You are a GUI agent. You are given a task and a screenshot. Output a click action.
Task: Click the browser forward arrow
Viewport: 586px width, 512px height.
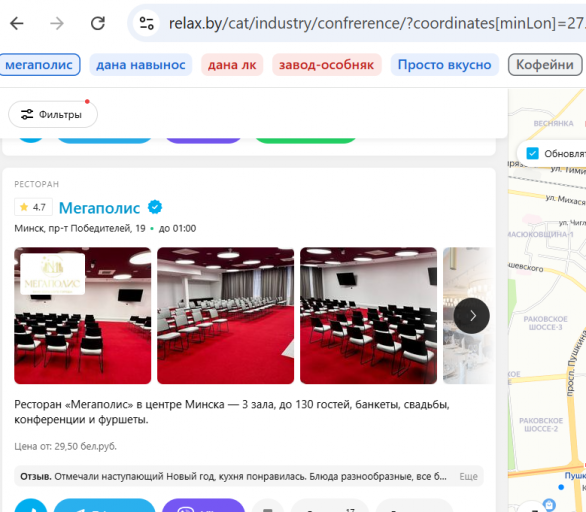tap(57, 24)
